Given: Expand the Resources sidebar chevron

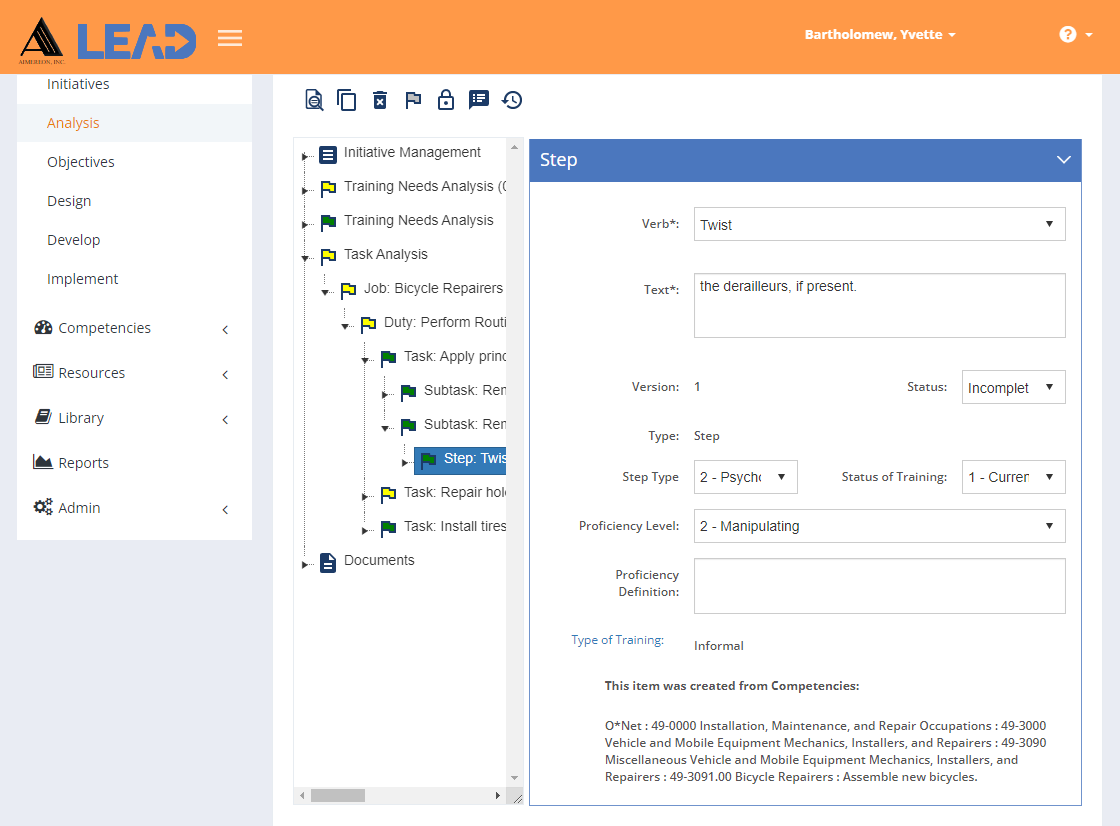Looking at the screenshot, I should (x=225, y=374).
